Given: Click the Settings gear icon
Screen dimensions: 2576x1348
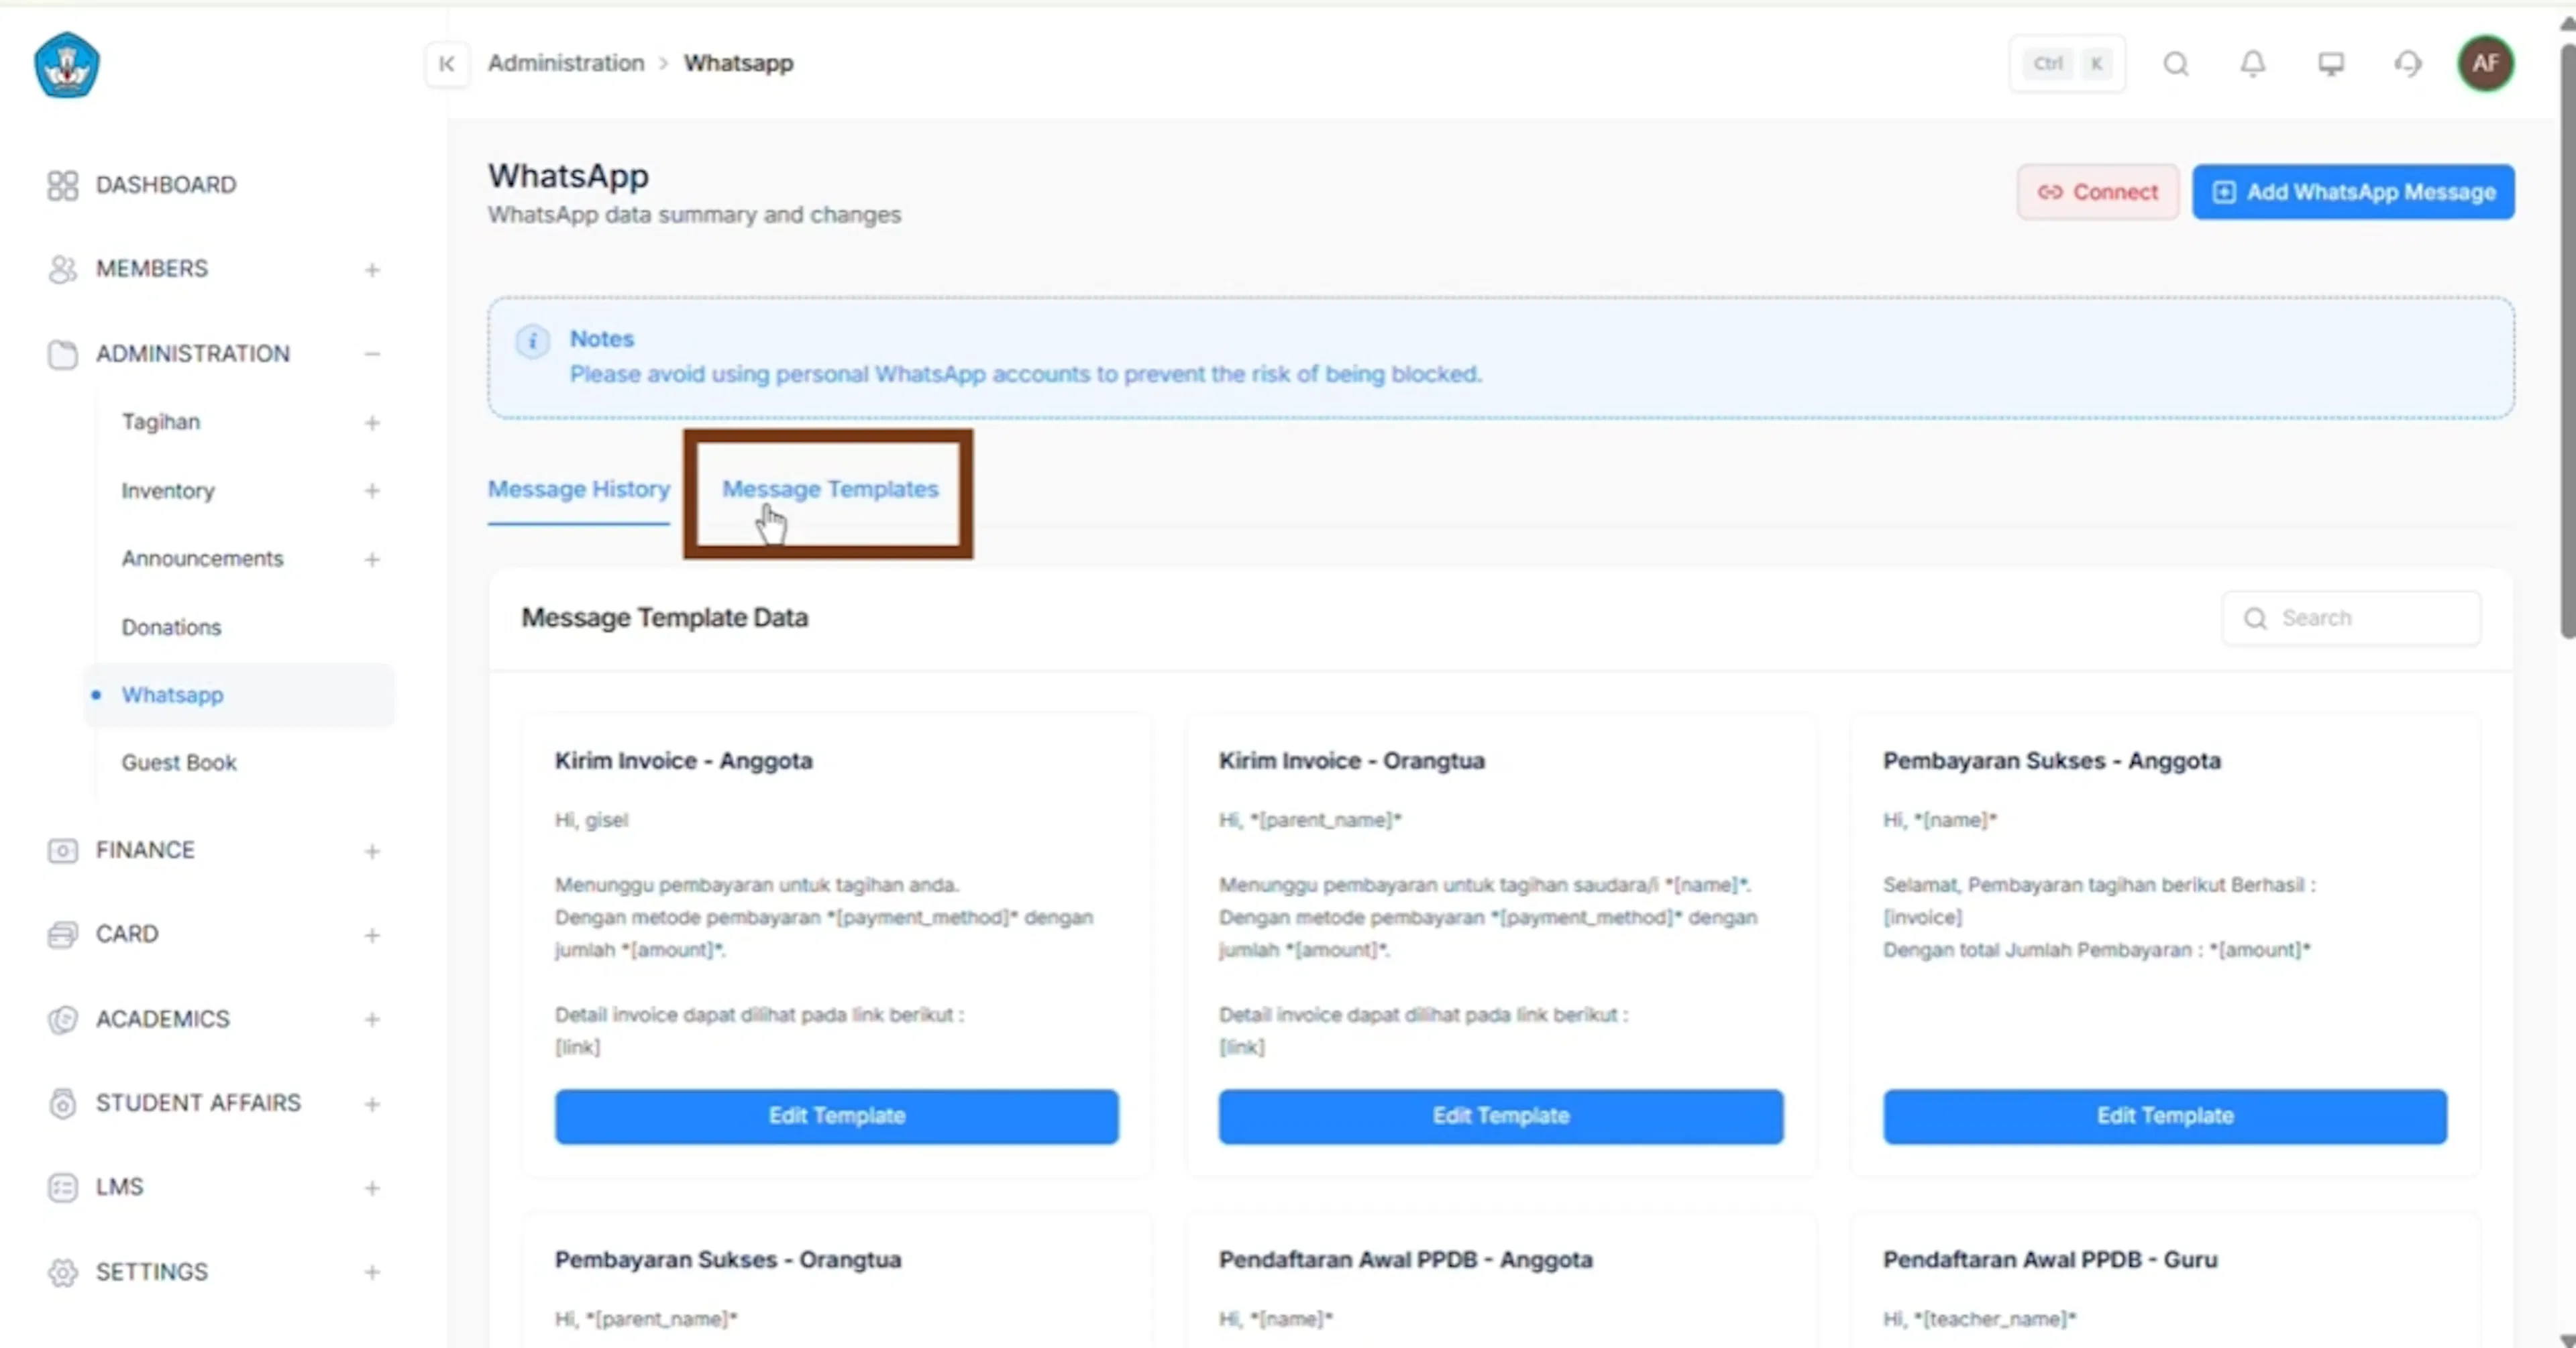Looking at the screenshot, I should (62, 1272).
